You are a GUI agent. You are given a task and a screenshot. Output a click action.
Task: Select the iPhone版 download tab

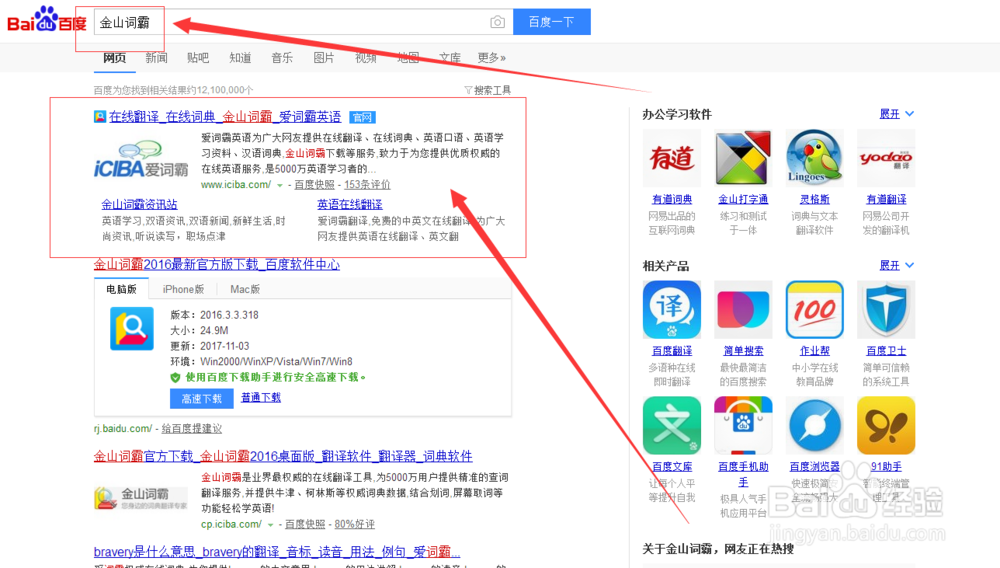(183, 289)
